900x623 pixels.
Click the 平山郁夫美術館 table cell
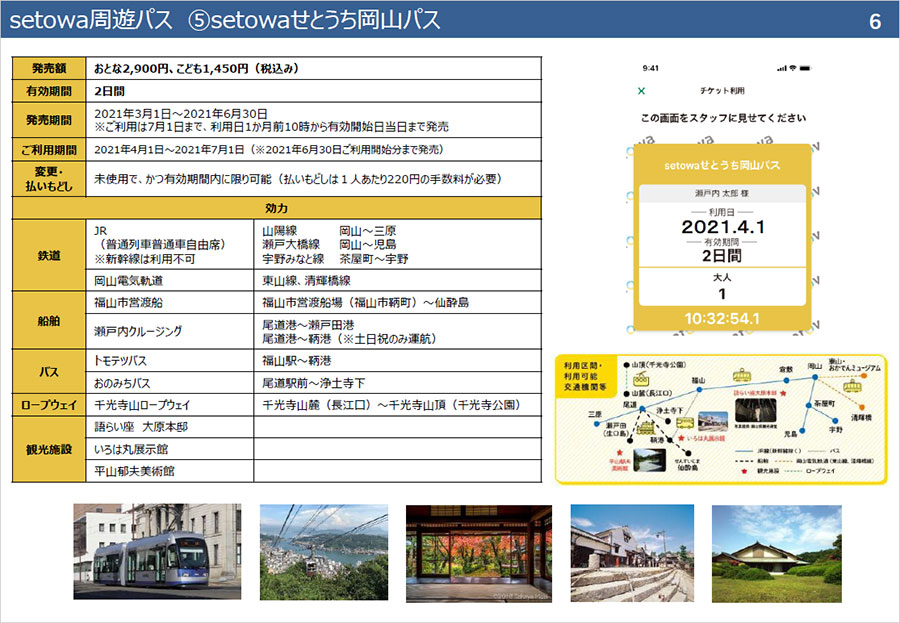coord(169,471)
